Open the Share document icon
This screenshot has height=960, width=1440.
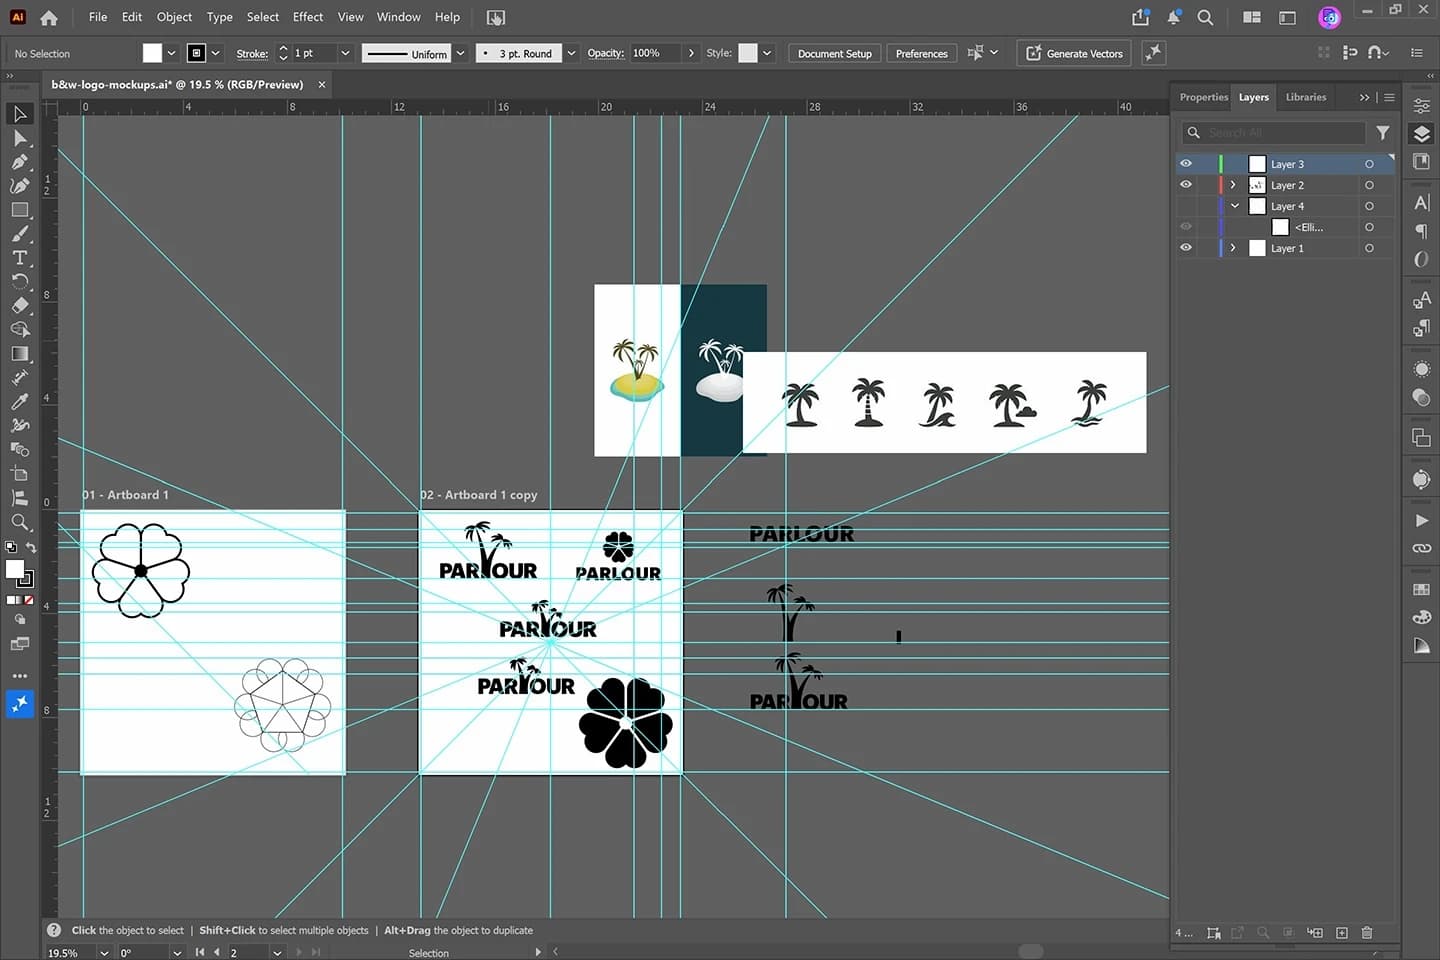[x=1141, y=17]
